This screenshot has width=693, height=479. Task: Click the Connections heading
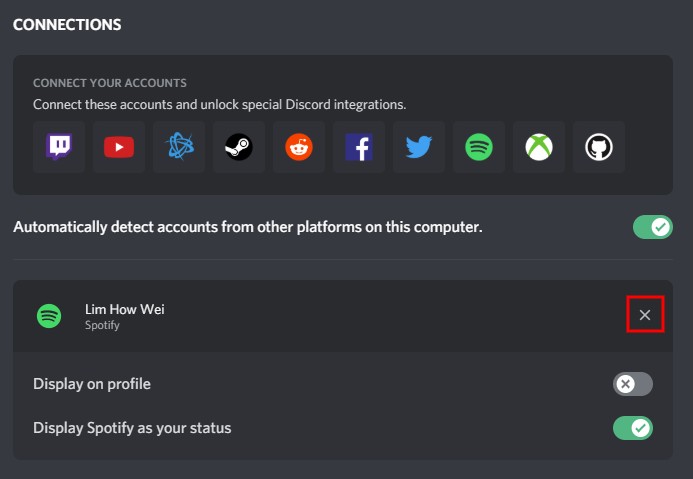(67, 25)
